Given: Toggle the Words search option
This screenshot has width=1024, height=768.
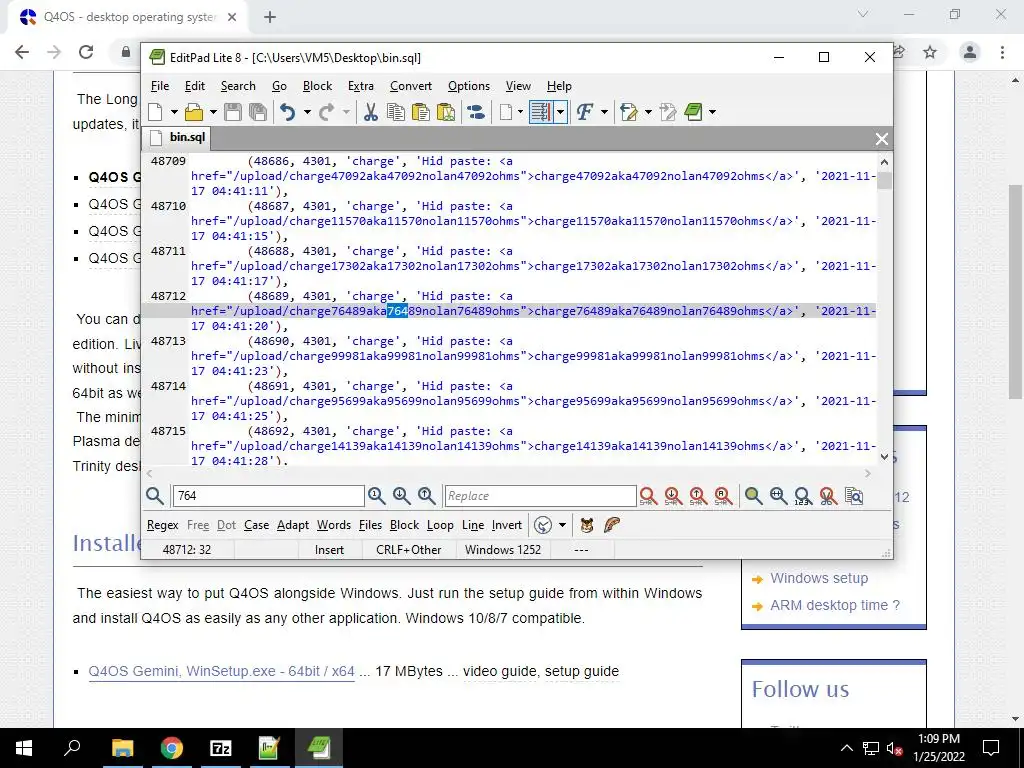Looking at the screenshot, I should pos(334,525).
